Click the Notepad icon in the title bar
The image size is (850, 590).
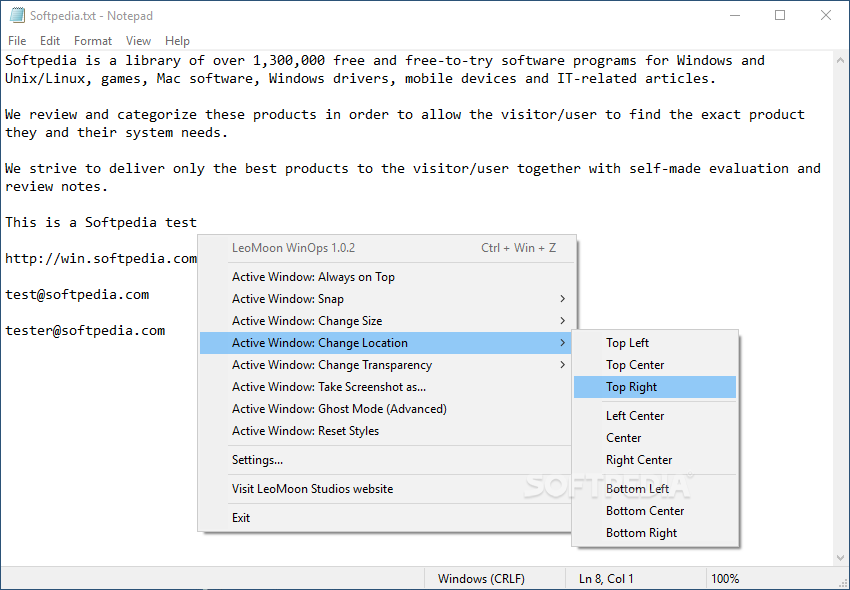17,15
